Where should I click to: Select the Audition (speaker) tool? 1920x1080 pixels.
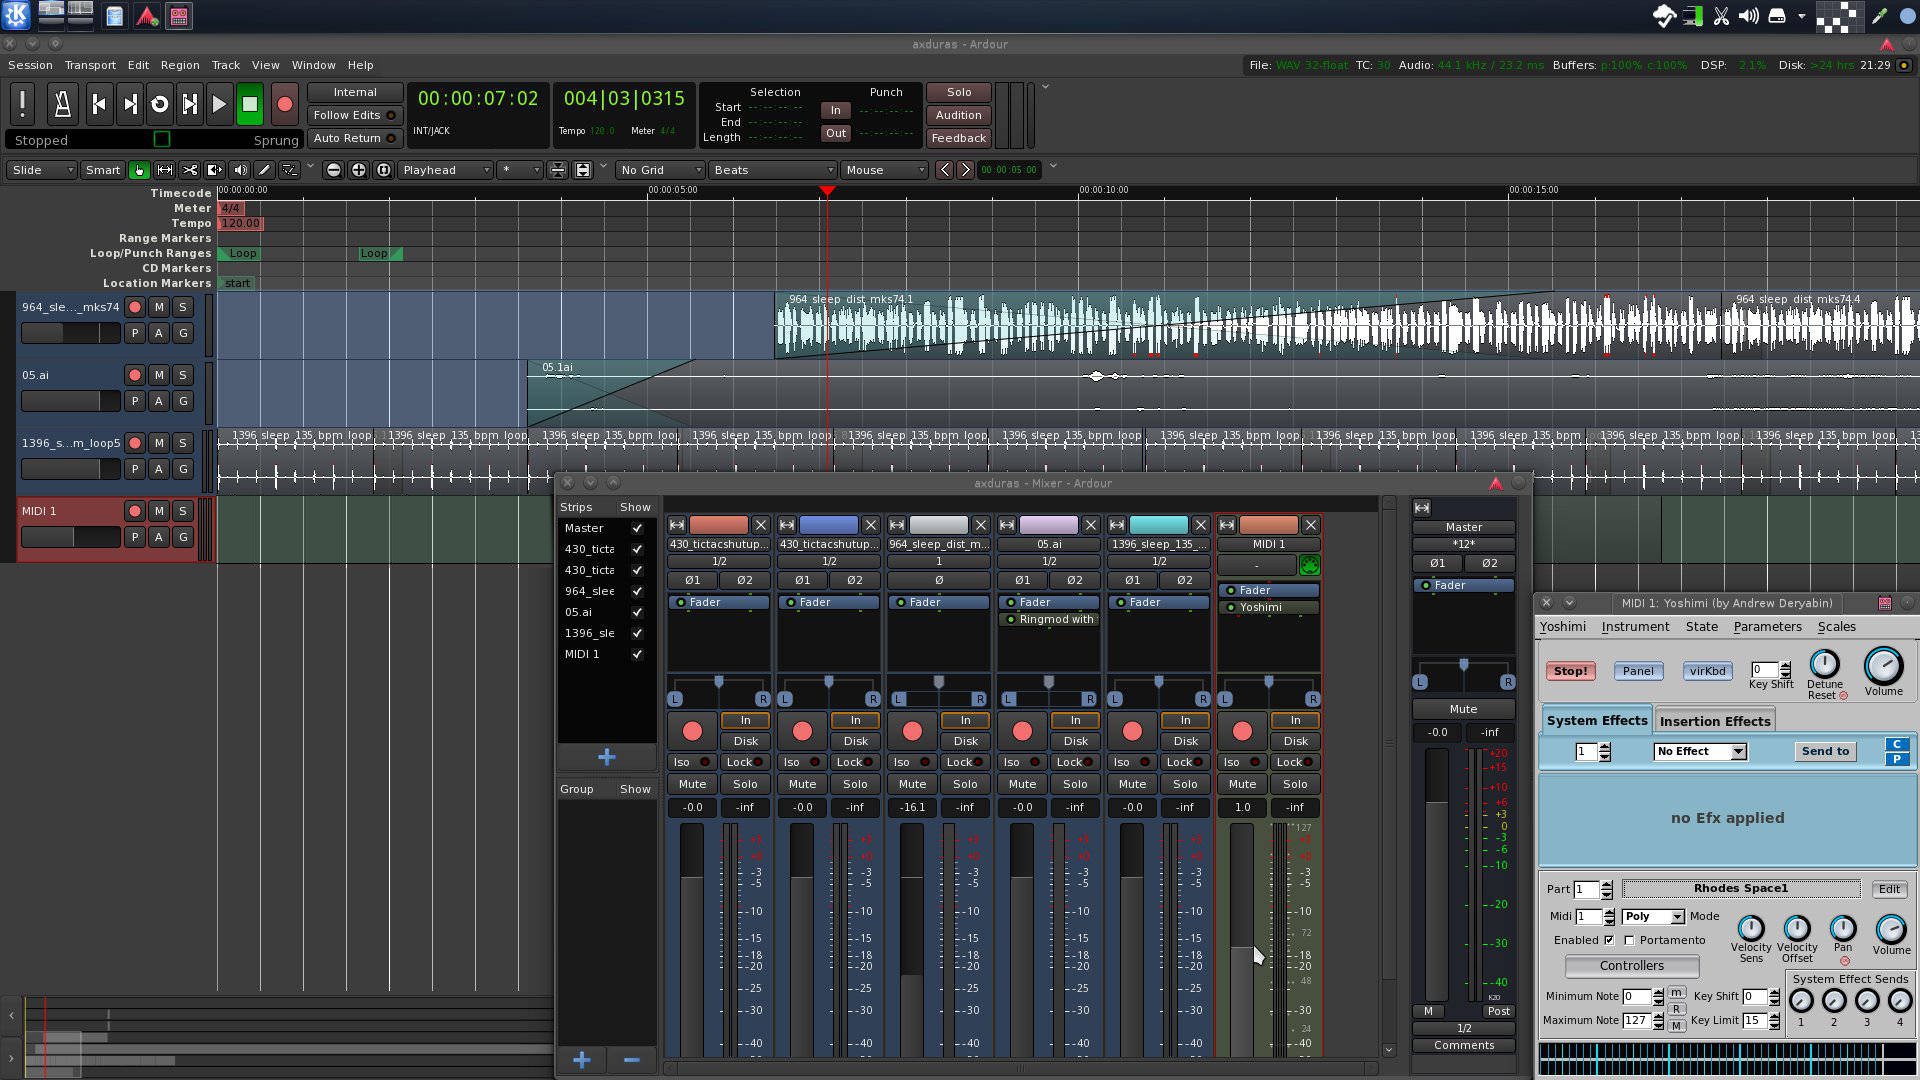(239, 170)
